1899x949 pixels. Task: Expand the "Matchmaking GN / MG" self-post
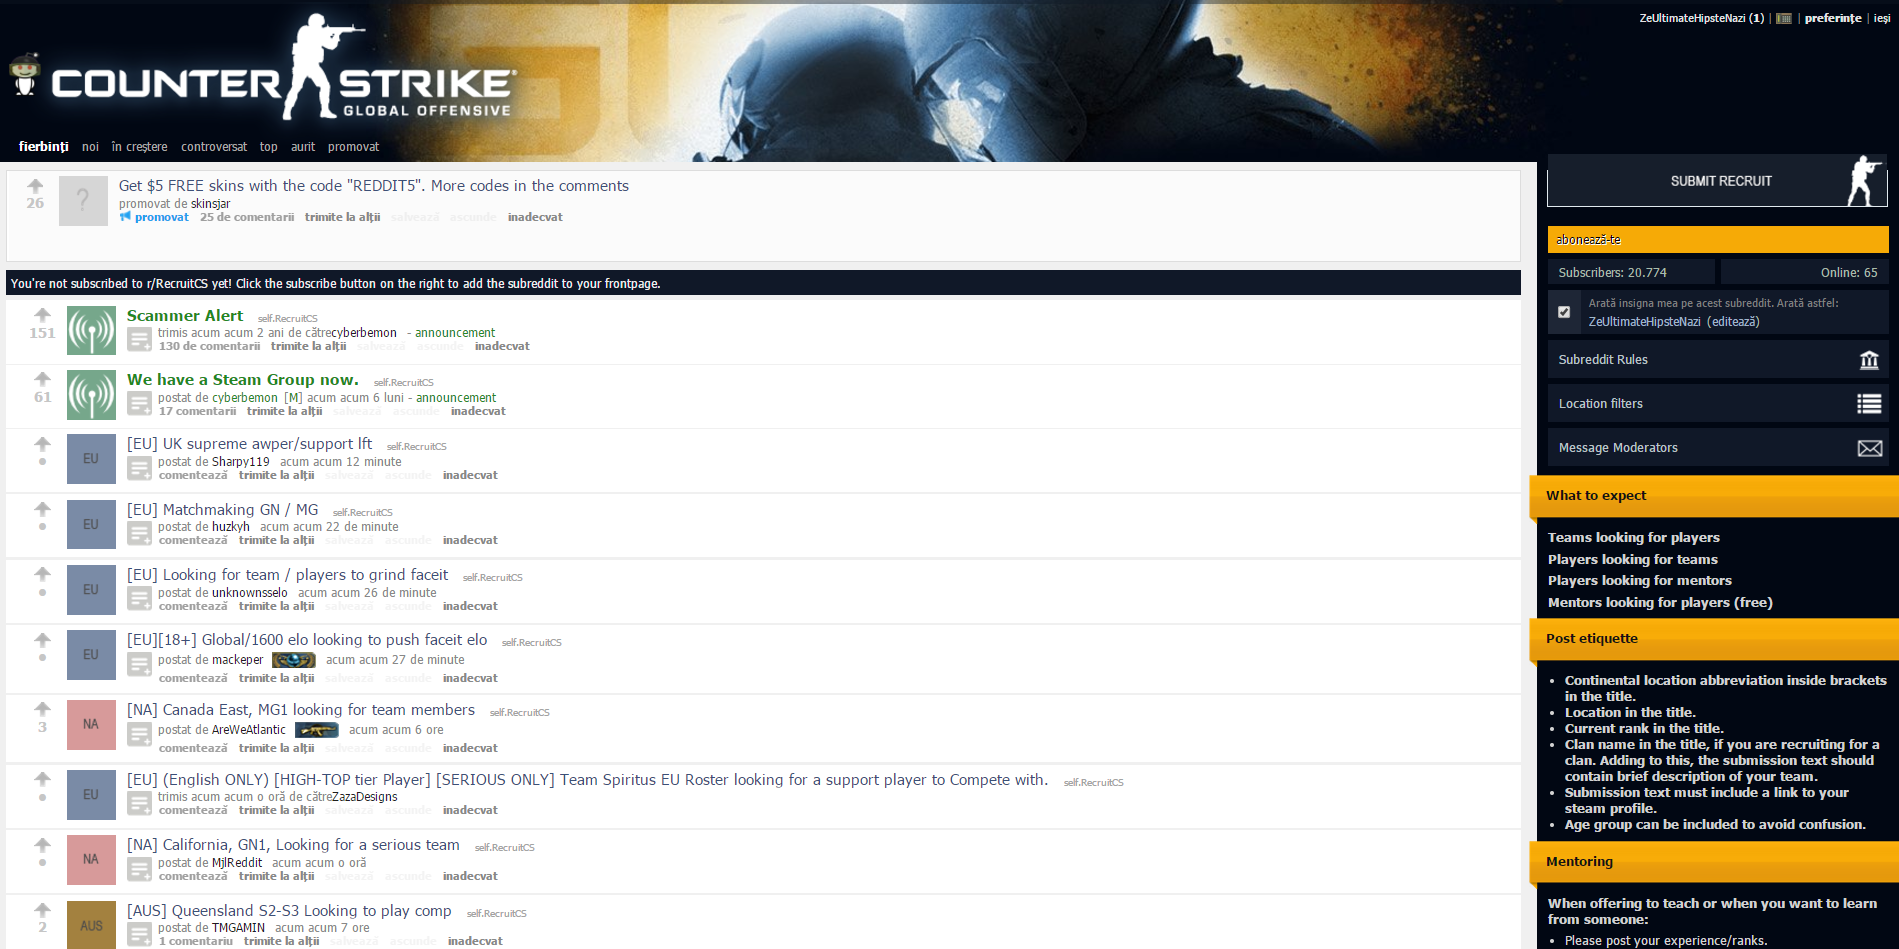point(140,534)
